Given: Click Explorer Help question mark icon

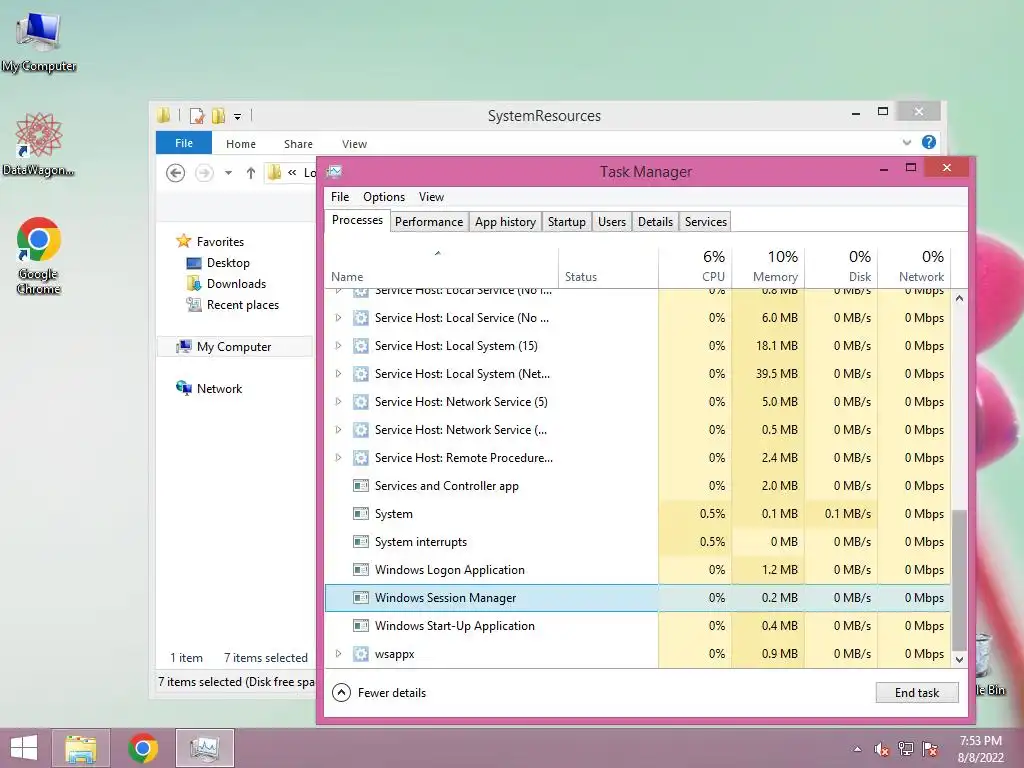Looking at the screenshot, I should [x=929, y=142].
